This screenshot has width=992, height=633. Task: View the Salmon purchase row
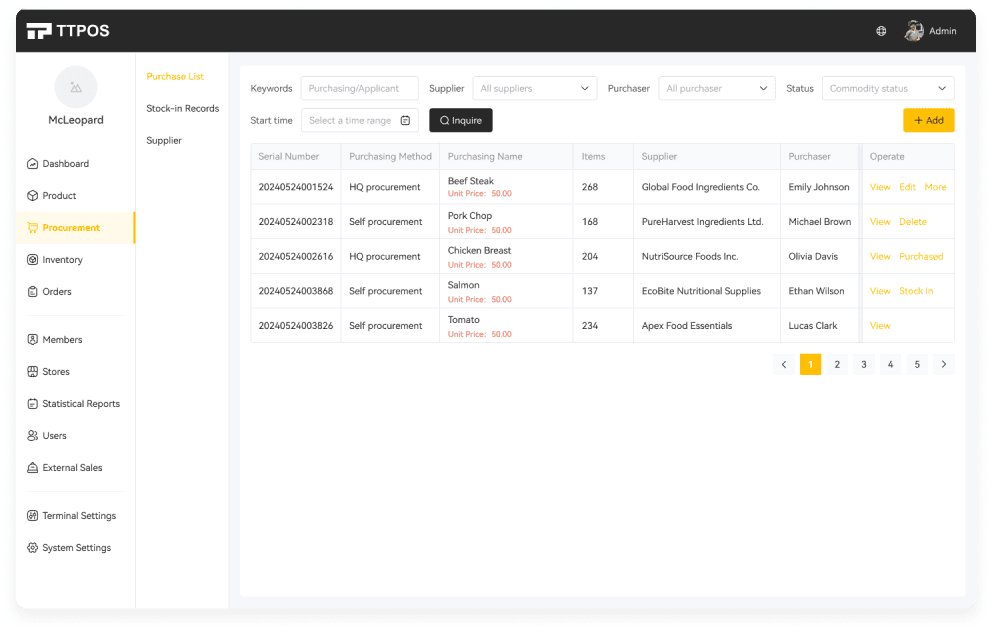tap(880, 291)
